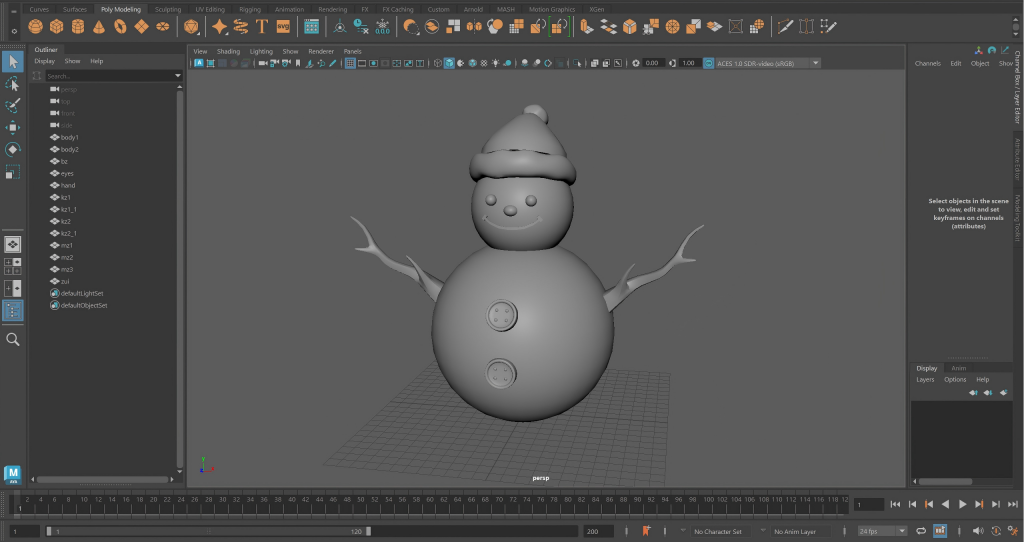Click the polygon cylinder shelf icon
The image size is (1024, 542).
(78, 26)
